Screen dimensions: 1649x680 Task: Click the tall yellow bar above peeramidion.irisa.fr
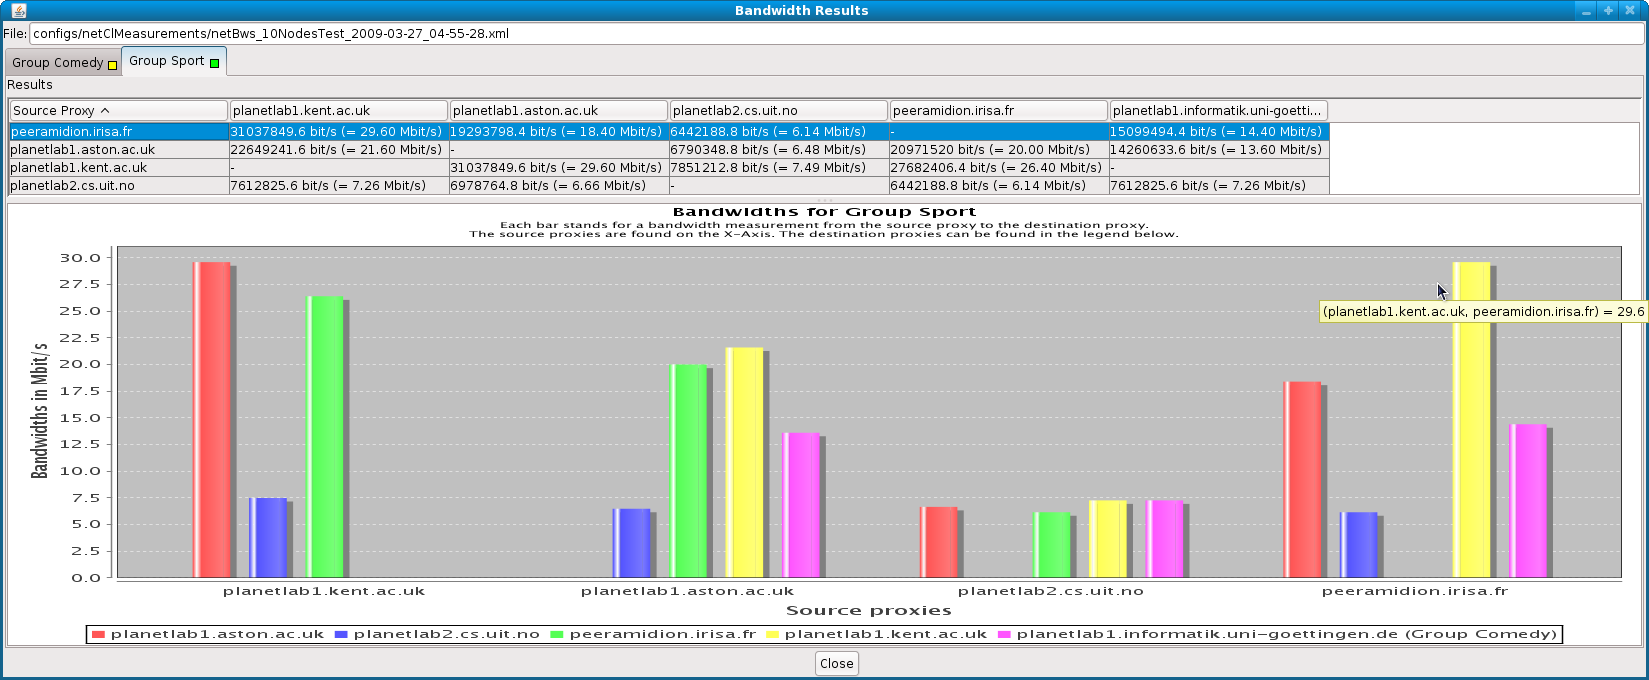tap(1470, 420)
